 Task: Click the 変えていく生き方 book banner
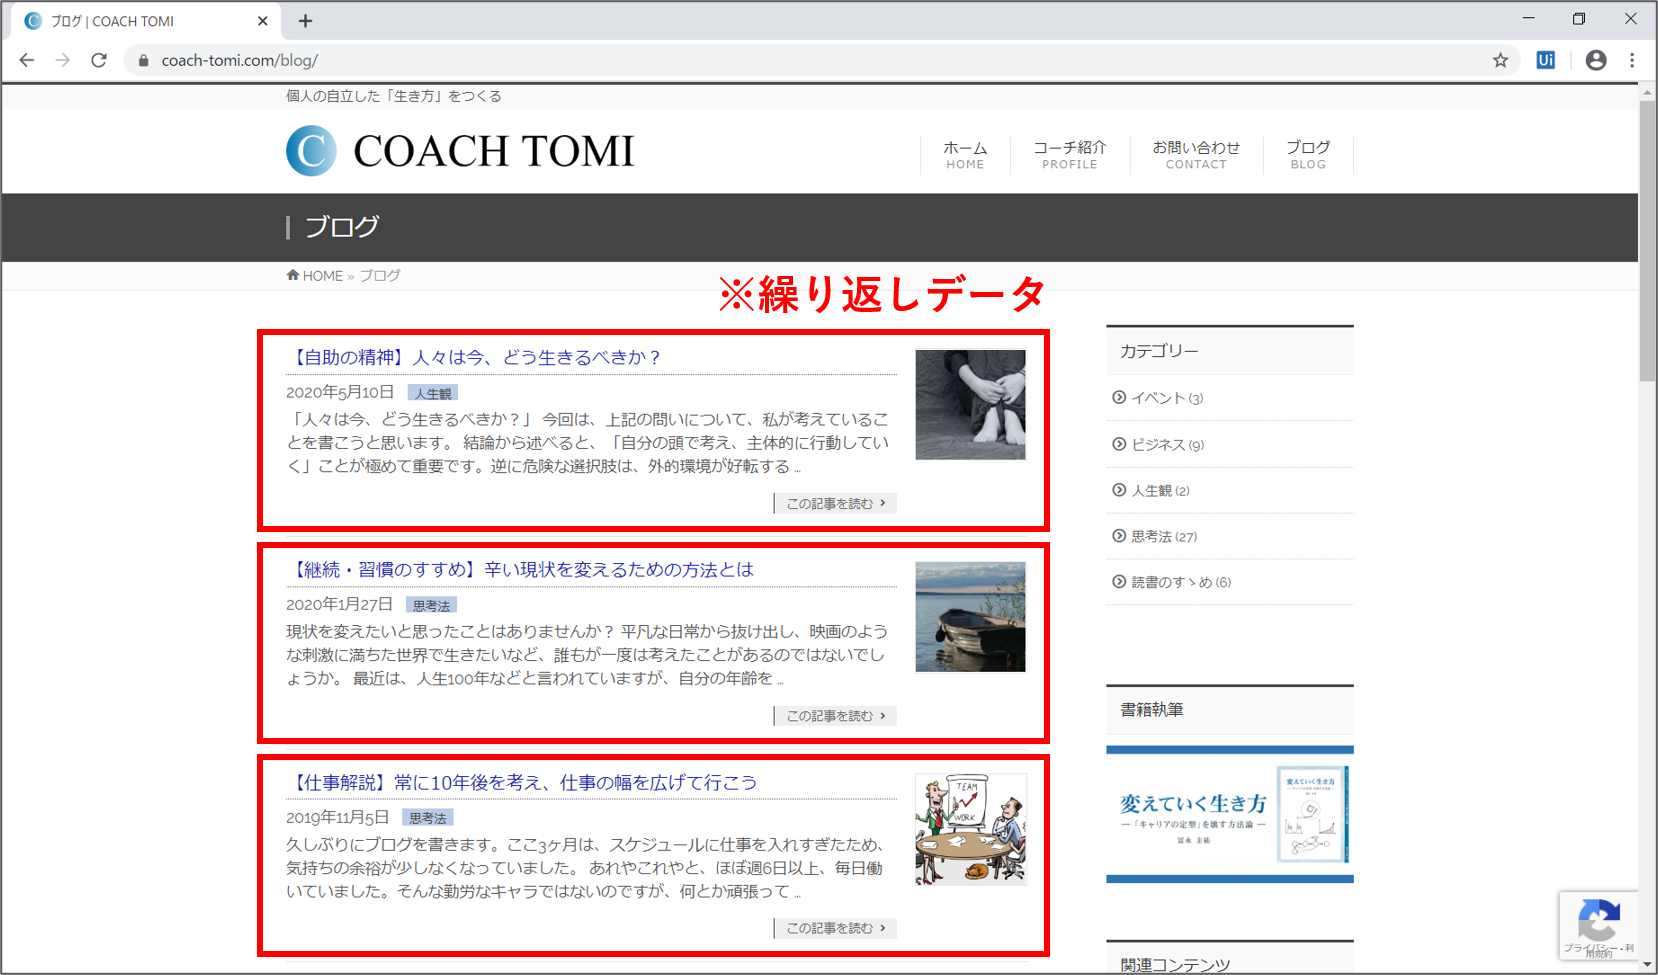pos(1229,814)
